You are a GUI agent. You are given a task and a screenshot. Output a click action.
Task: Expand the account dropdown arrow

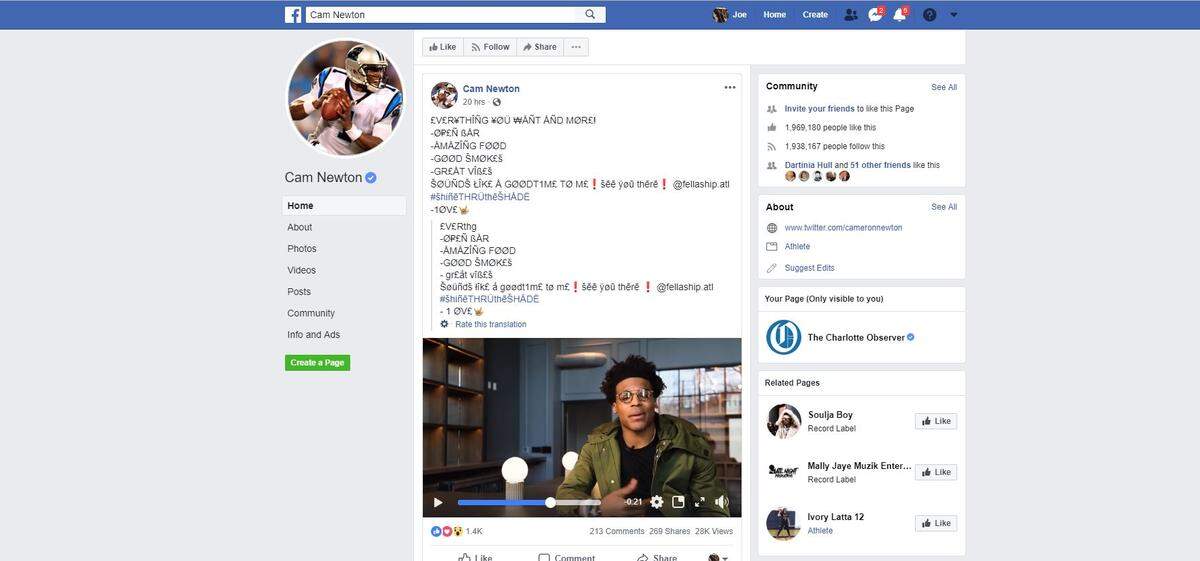tap(953, 15)
